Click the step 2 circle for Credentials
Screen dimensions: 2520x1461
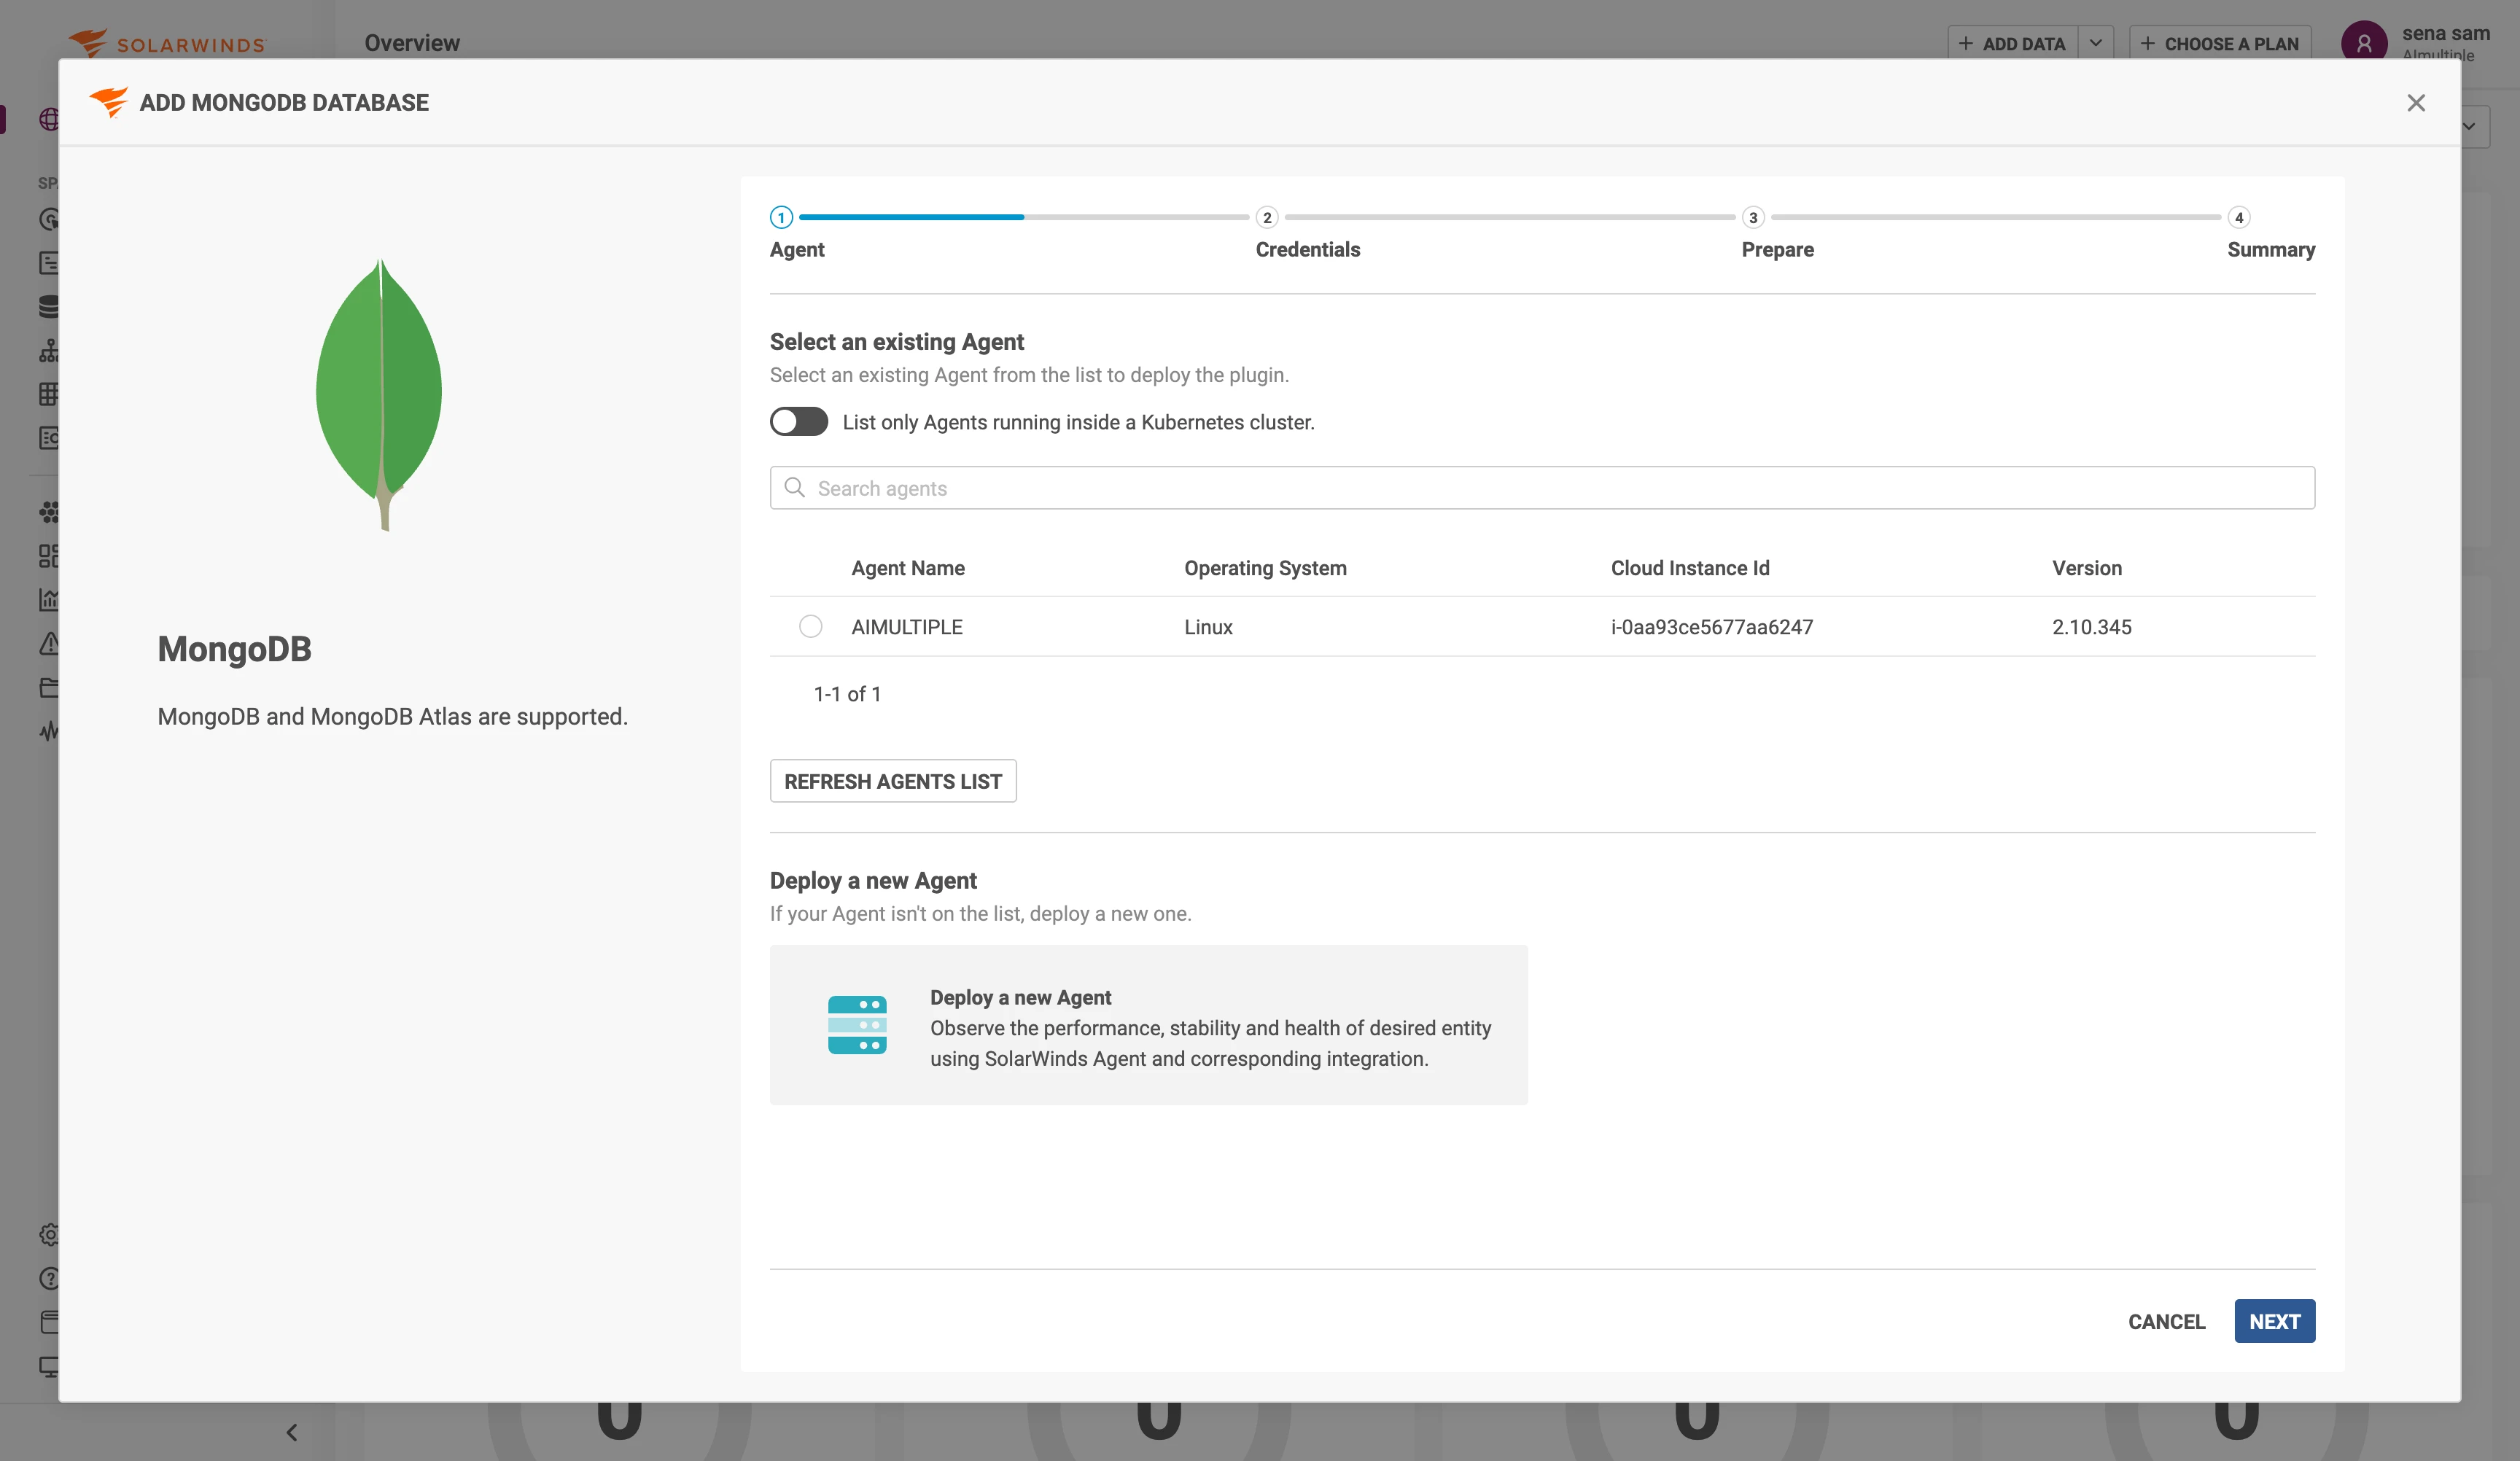[x=1267, y=217]
